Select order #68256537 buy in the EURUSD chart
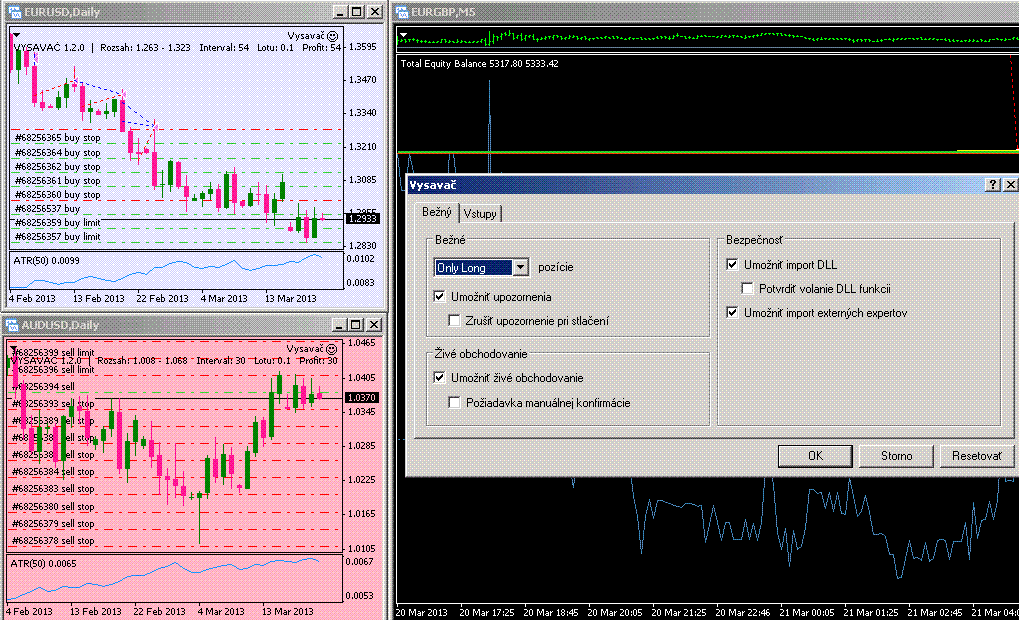1019x620 pixels. [x=47, y=209]
